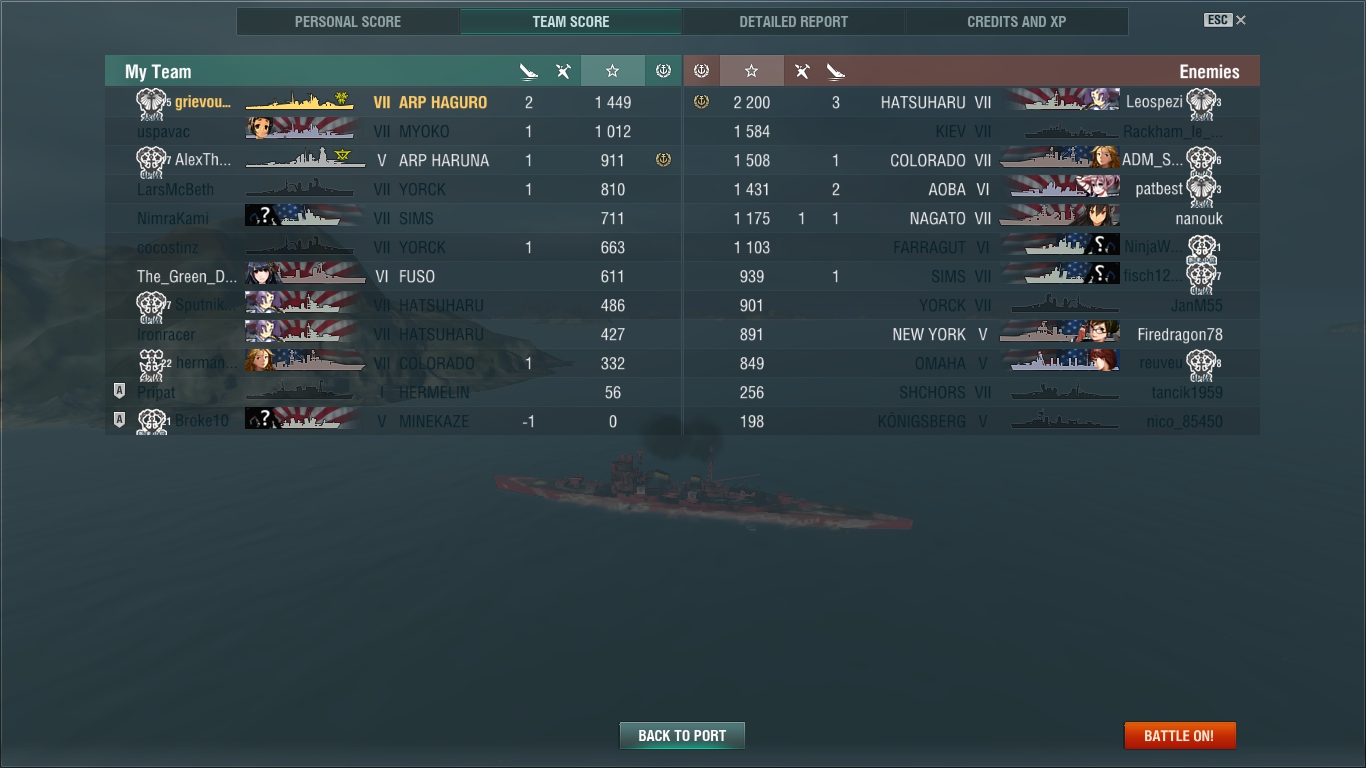Sort Enemies by star score column
This screenshot has width=1366, height=768.
point(751,71)
